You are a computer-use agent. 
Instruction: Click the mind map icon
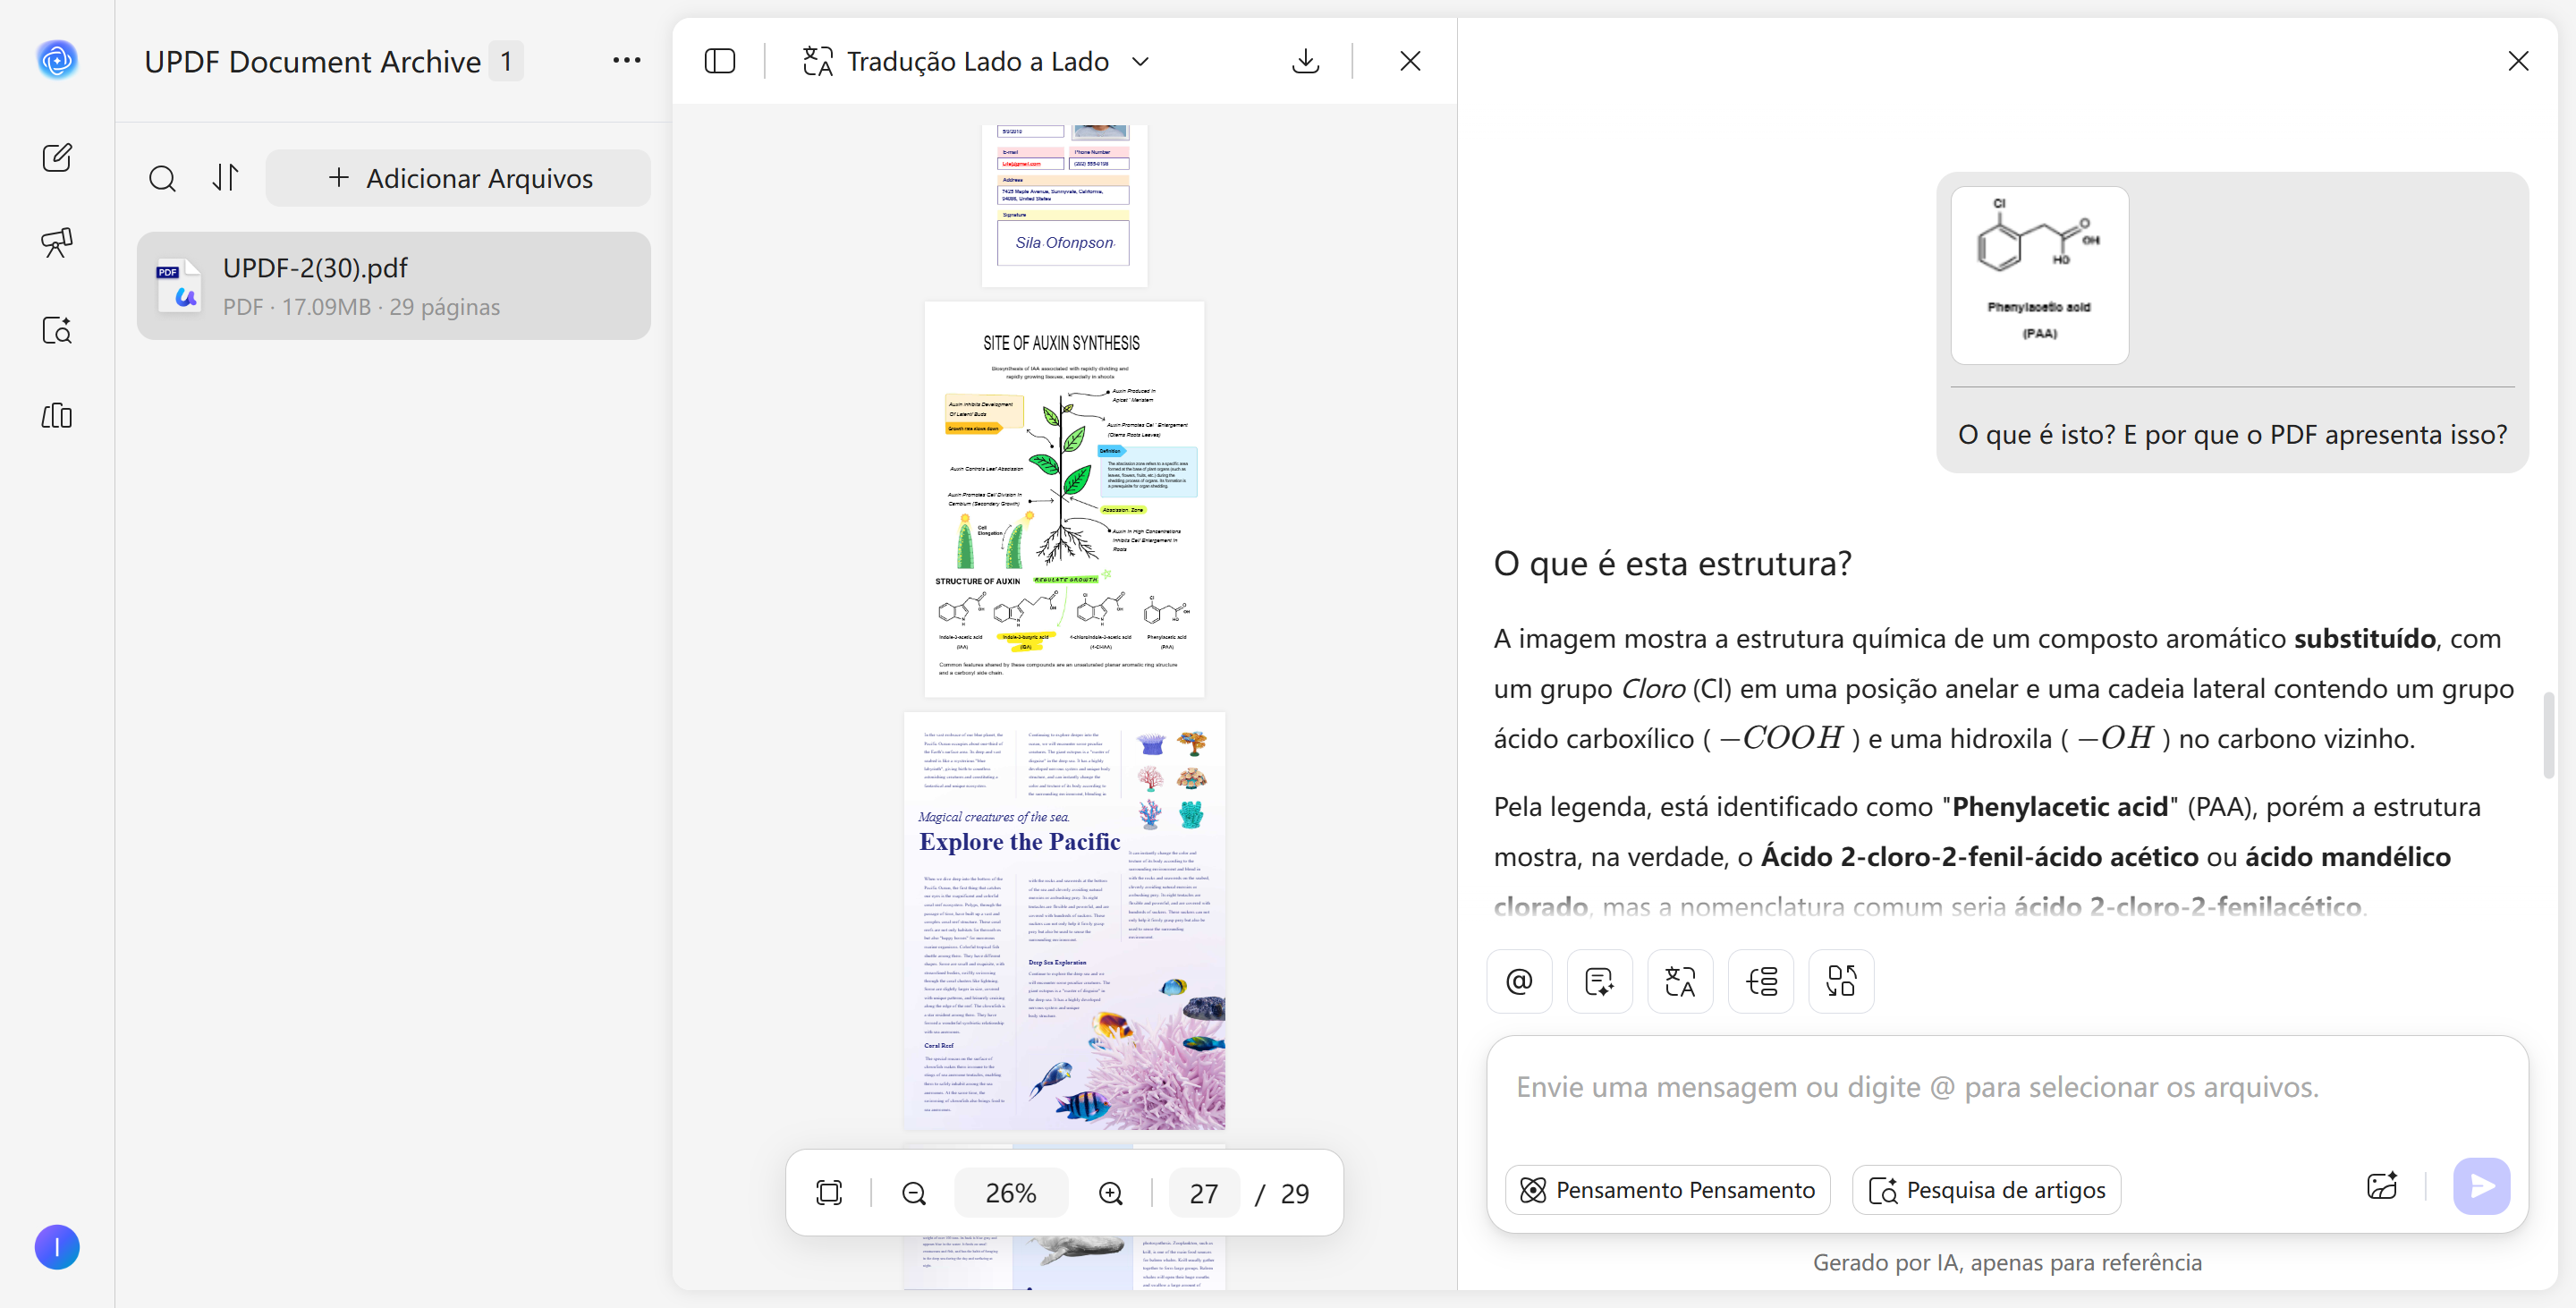click(1761, 981)
